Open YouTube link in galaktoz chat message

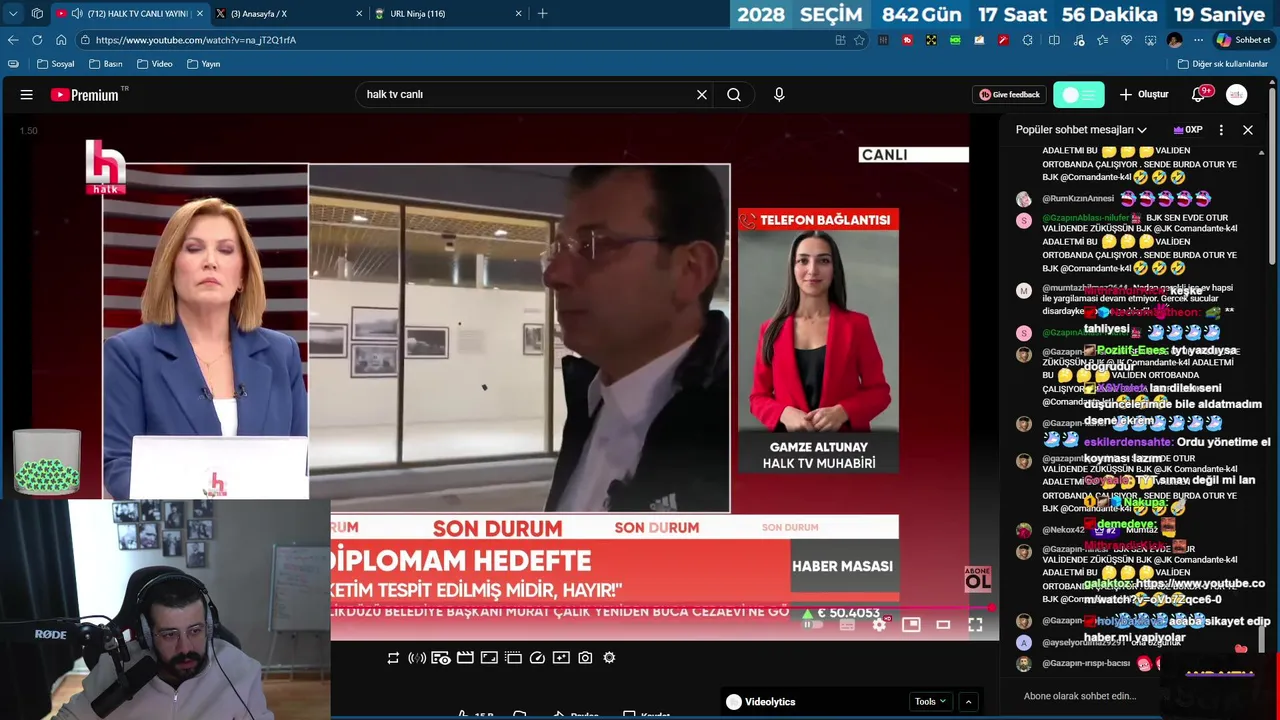[1174, 591]
